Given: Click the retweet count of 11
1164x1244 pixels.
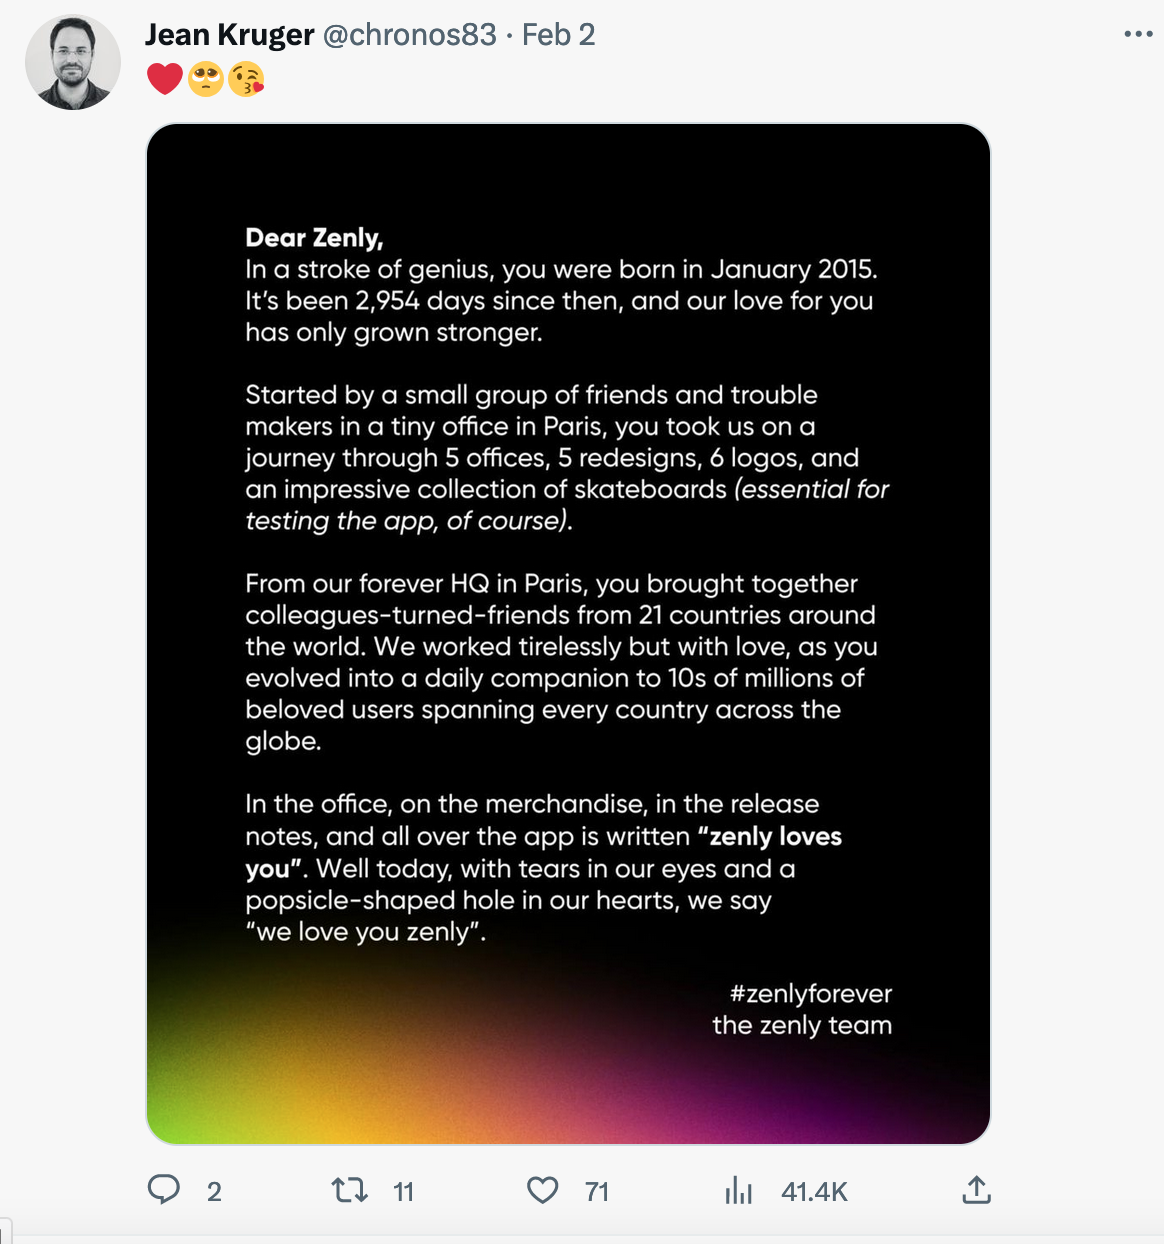Looking at the screenshot, I should (x=403, y=1192).
